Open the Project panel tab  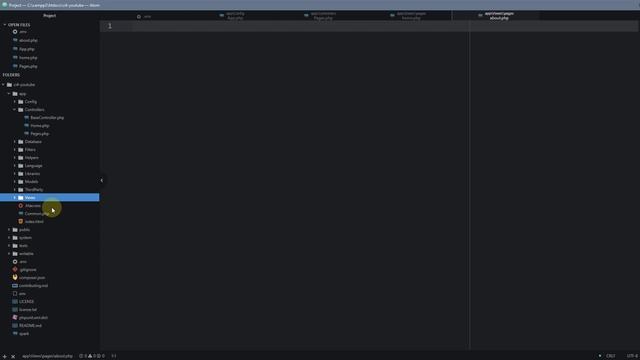pyautogui.click(x=50, y=16)
